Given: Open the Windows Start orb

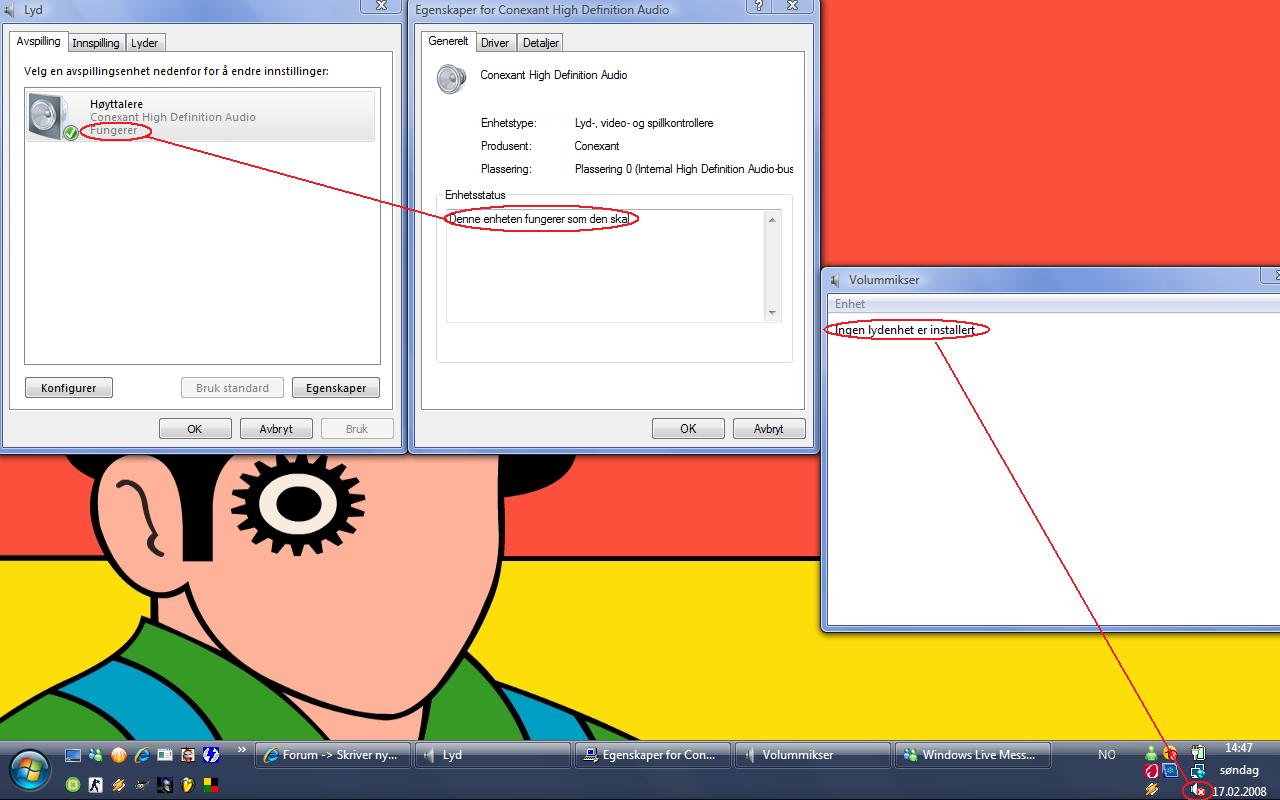Looking at the screenshot, I should 29,770.
